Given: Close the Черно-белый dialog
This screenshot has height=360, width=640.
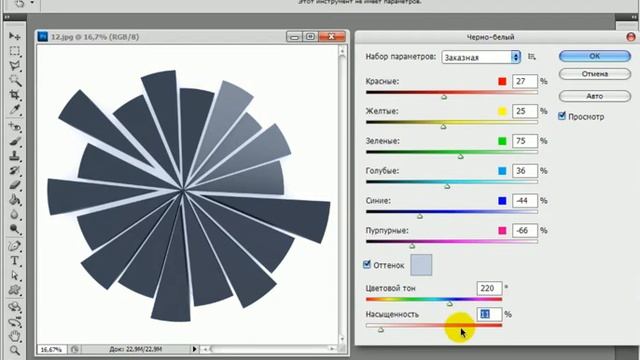Looking at the screenshot, I should click(631, 37).
